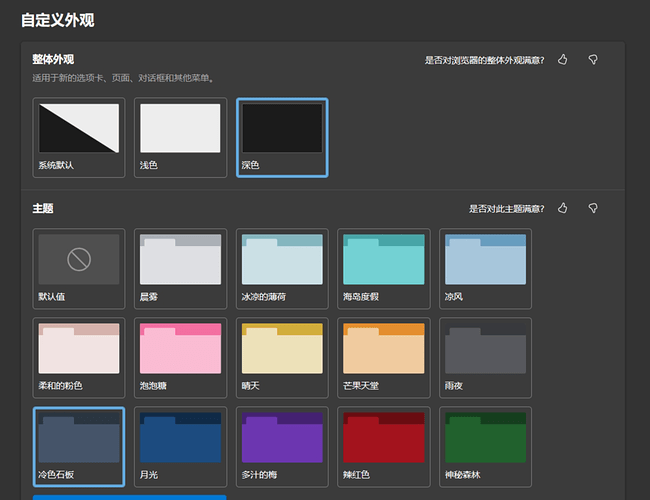Apply the 雨夜 theme
This screenshot has width=650, height=500.
pyautogui.click(x=485, y=358)
